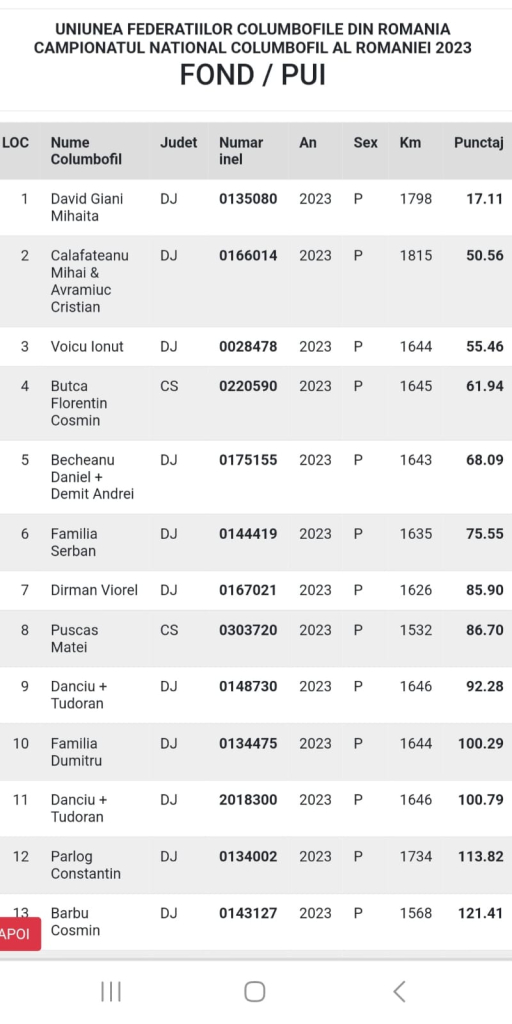This screenshot has width=512, height=1024.
Task: Click ring number 2018300
Action: [x=248, y=800]
